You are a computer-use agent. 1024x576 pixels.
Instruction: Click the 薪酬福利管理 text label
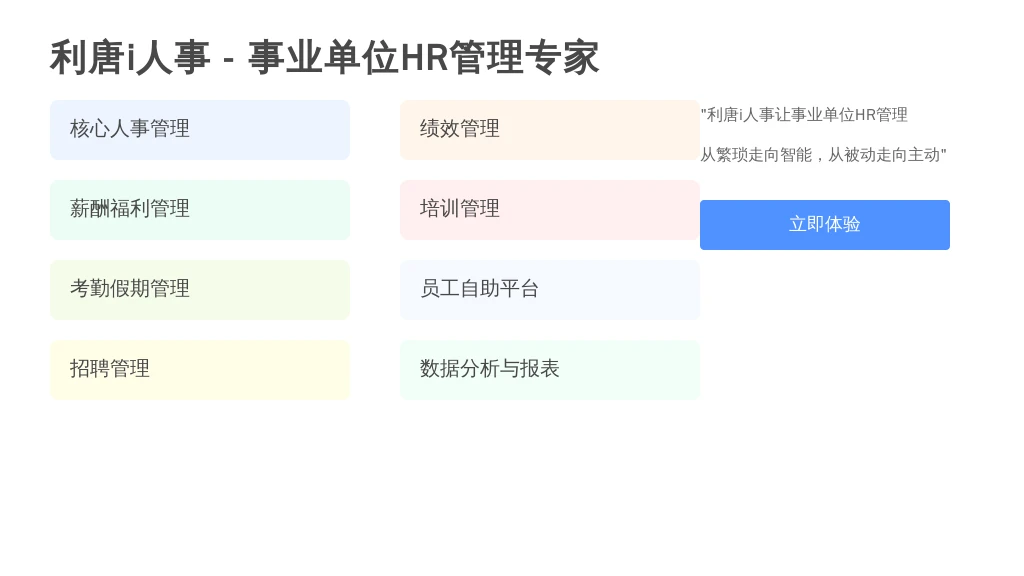click(130, 209)
